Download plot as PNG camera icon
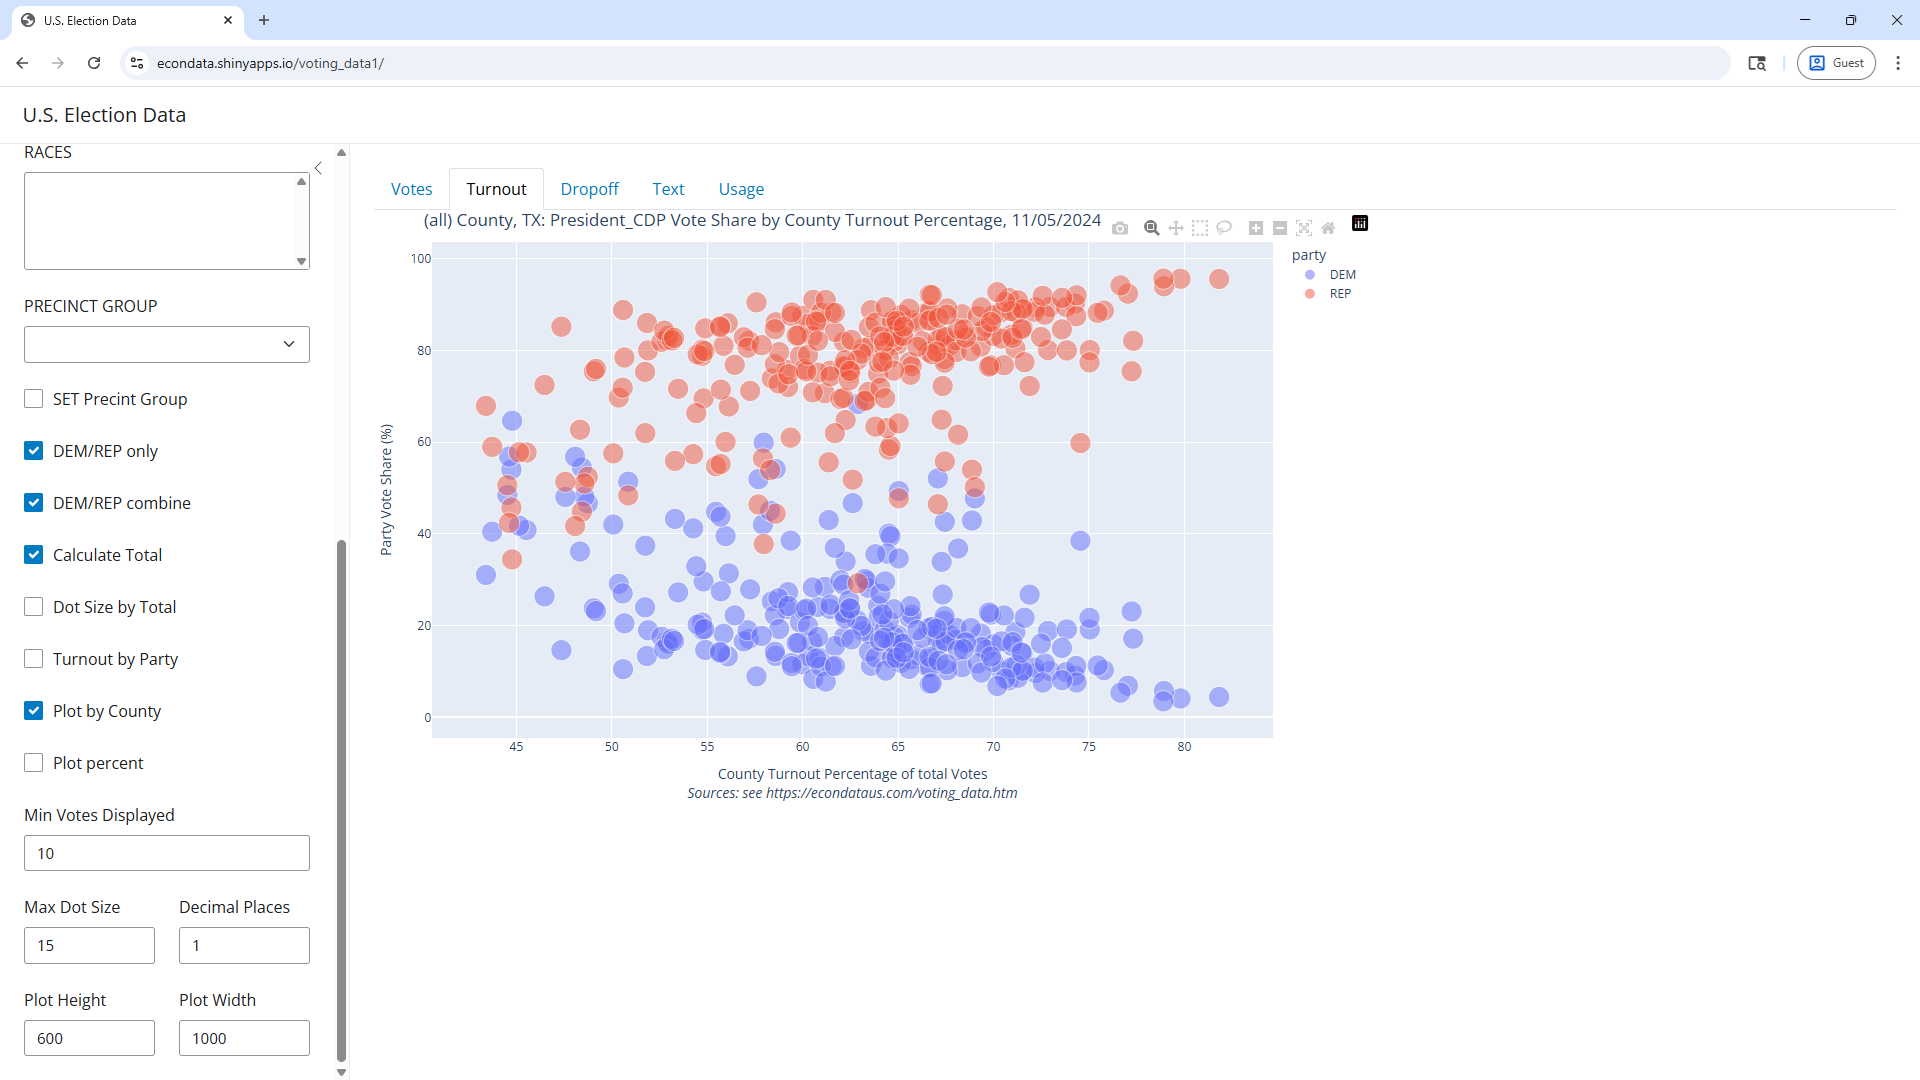 1120,228
